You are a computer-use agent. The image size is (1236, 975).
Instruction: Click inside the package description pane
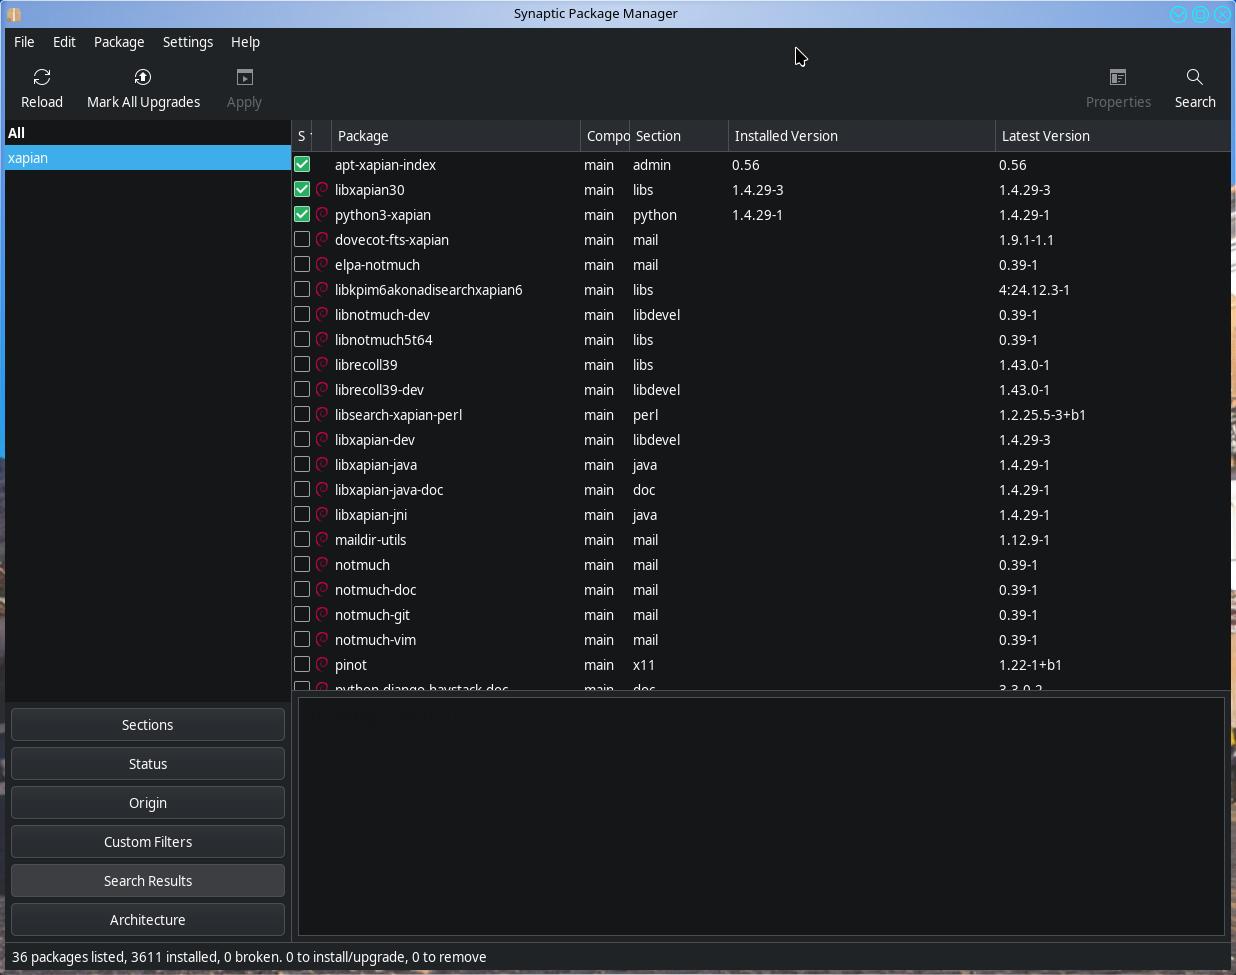[x=761, y=816]
